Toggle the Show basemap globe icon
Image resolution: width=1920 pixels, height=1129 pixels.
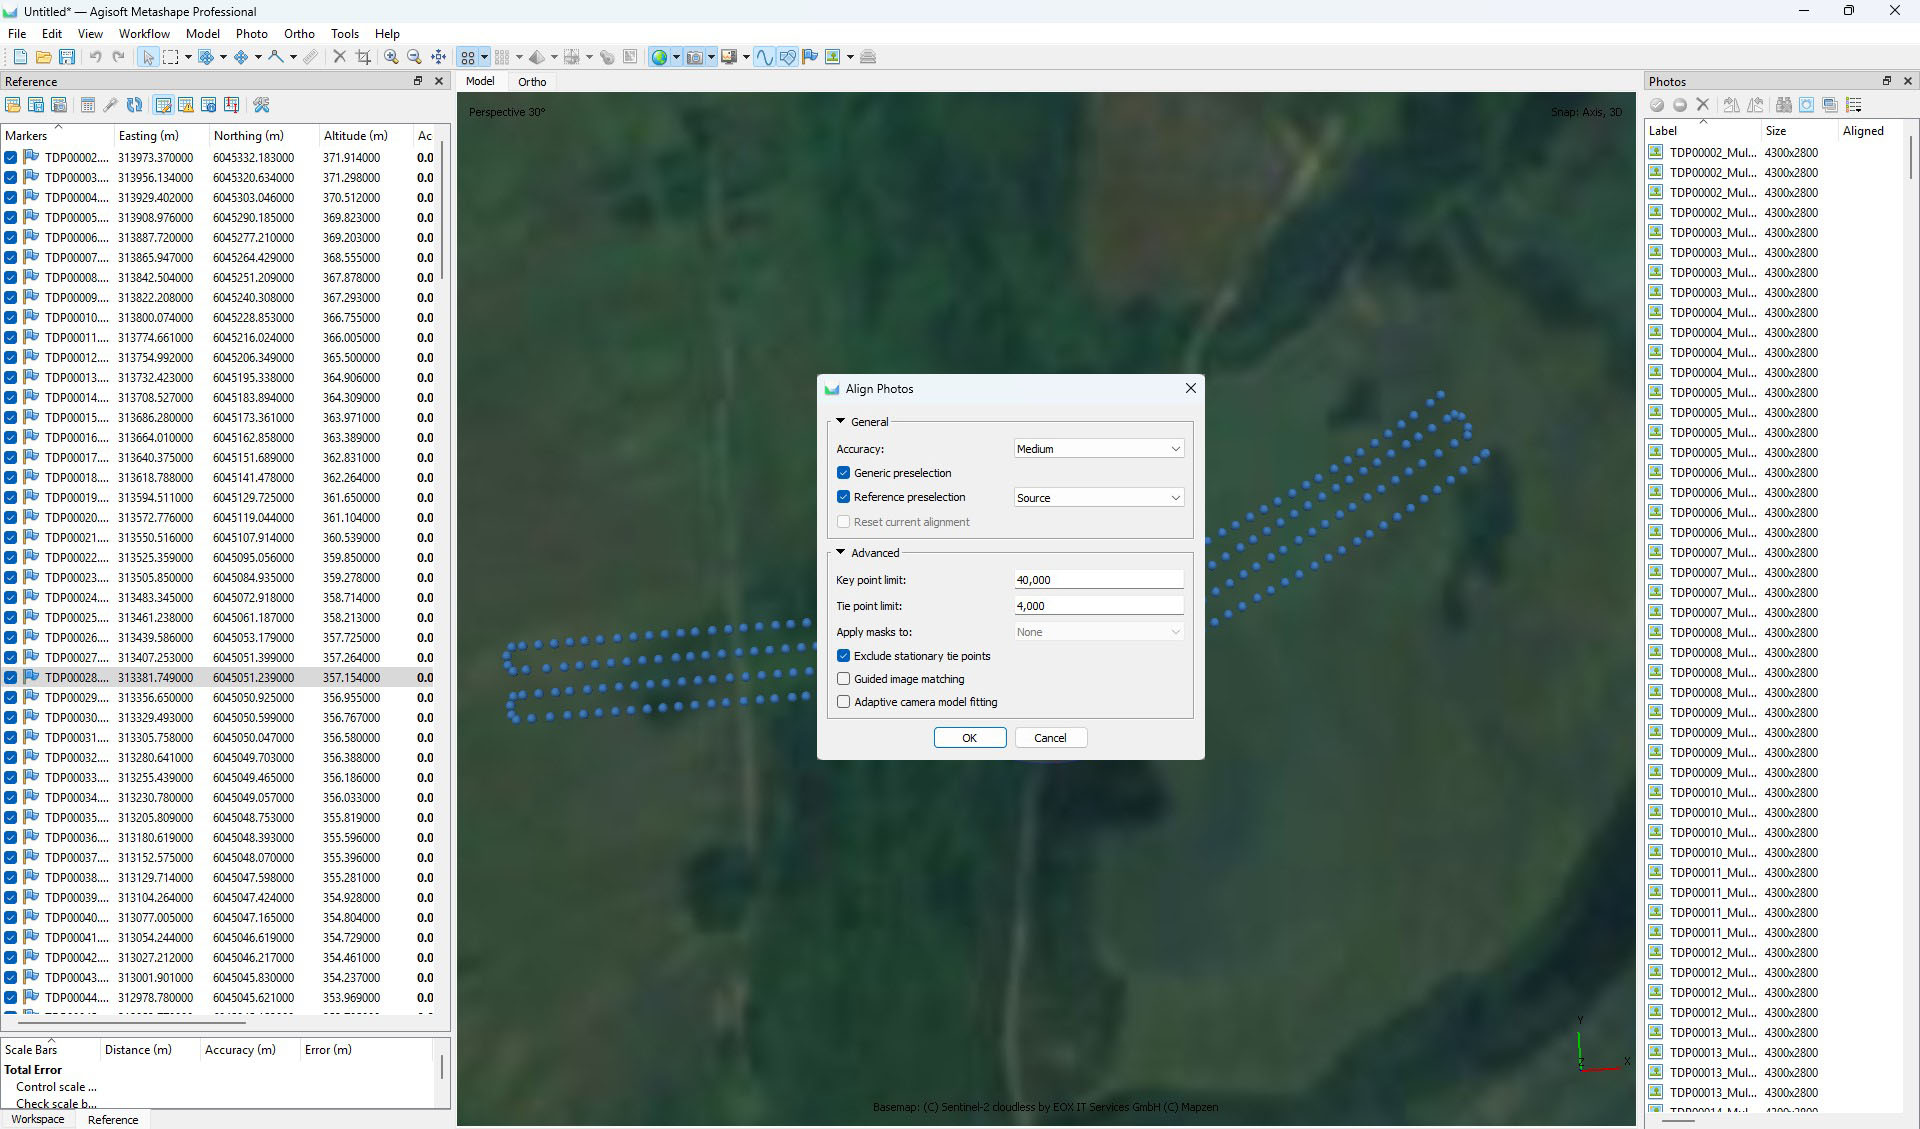coord(659,57)
